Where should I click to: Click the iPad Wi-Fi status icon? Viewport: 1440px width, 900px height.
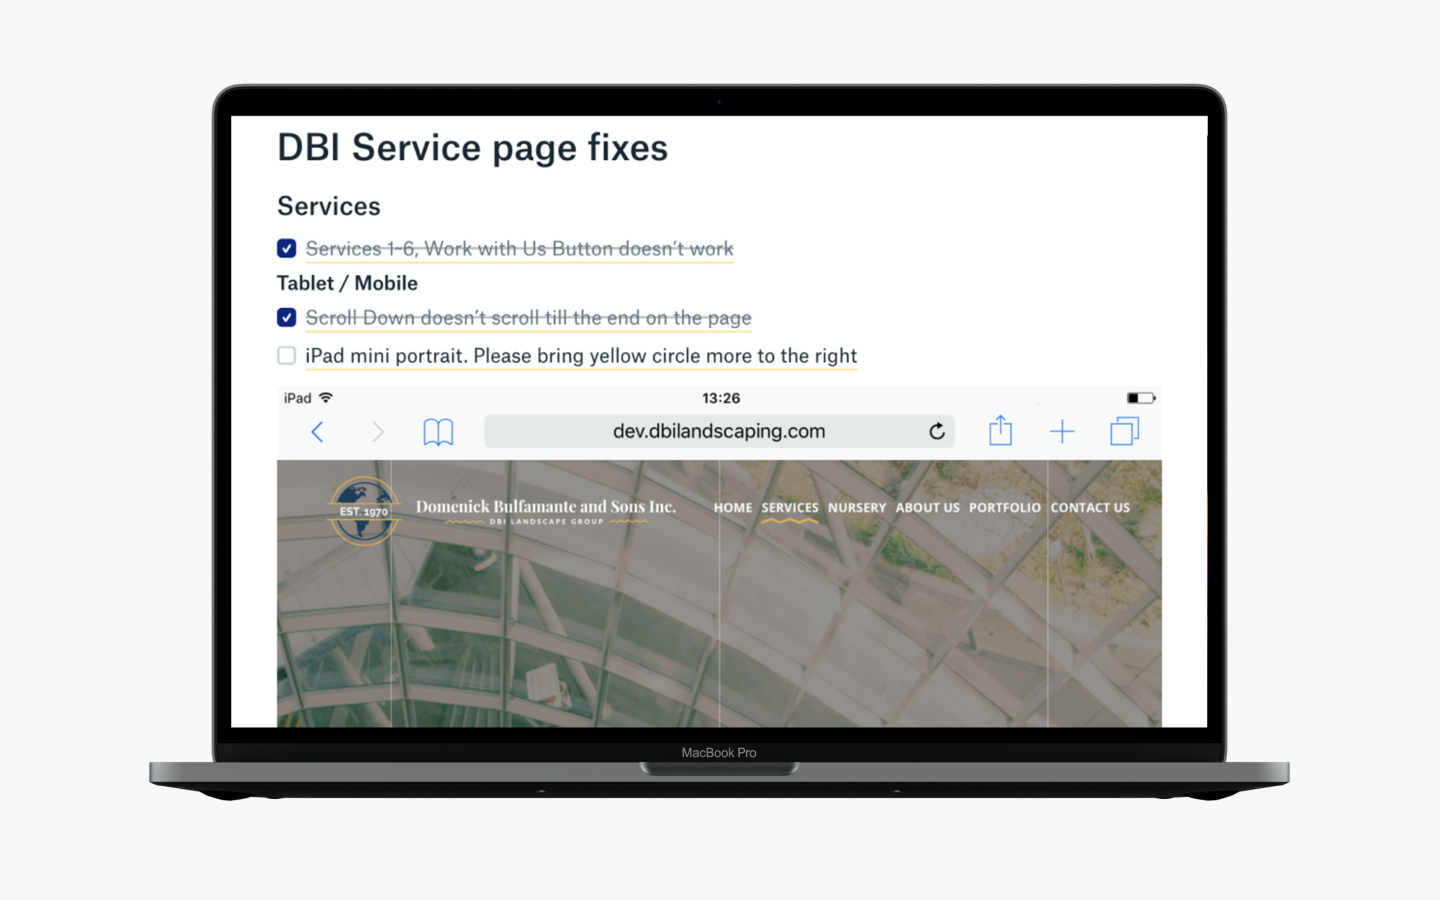326,398
